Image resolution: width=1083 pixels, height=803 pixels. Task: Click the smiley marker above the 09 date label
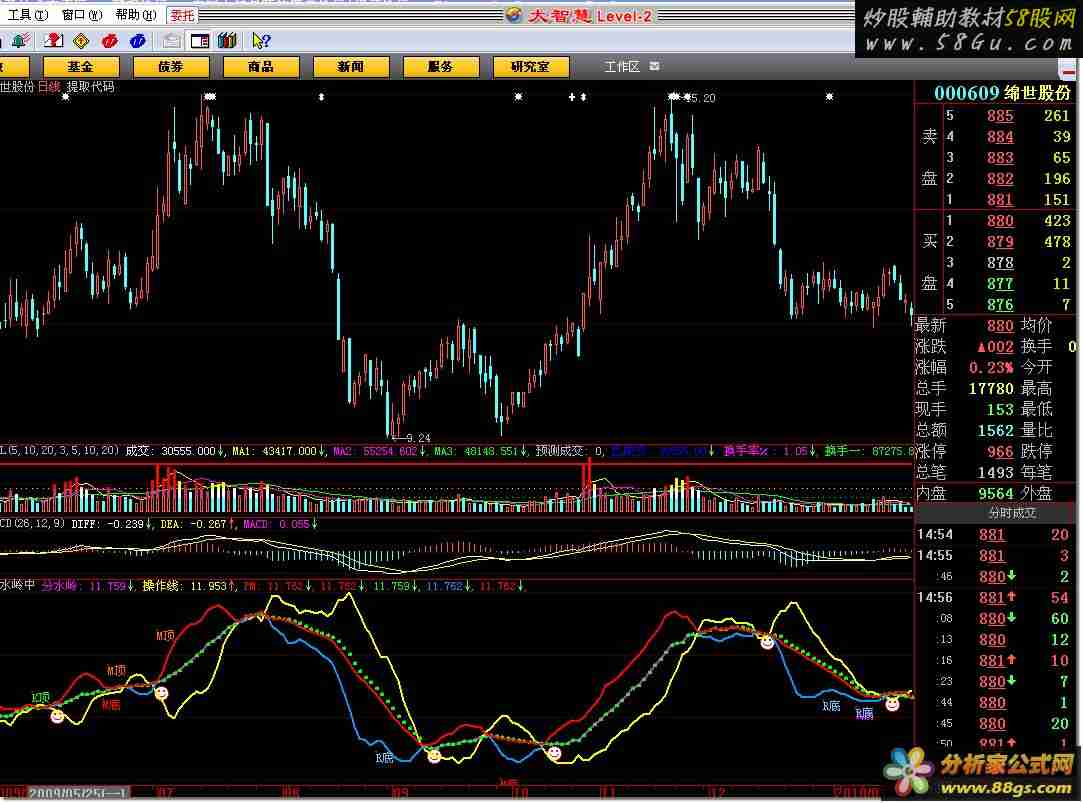pyautogui.click(x=434, y=756)
